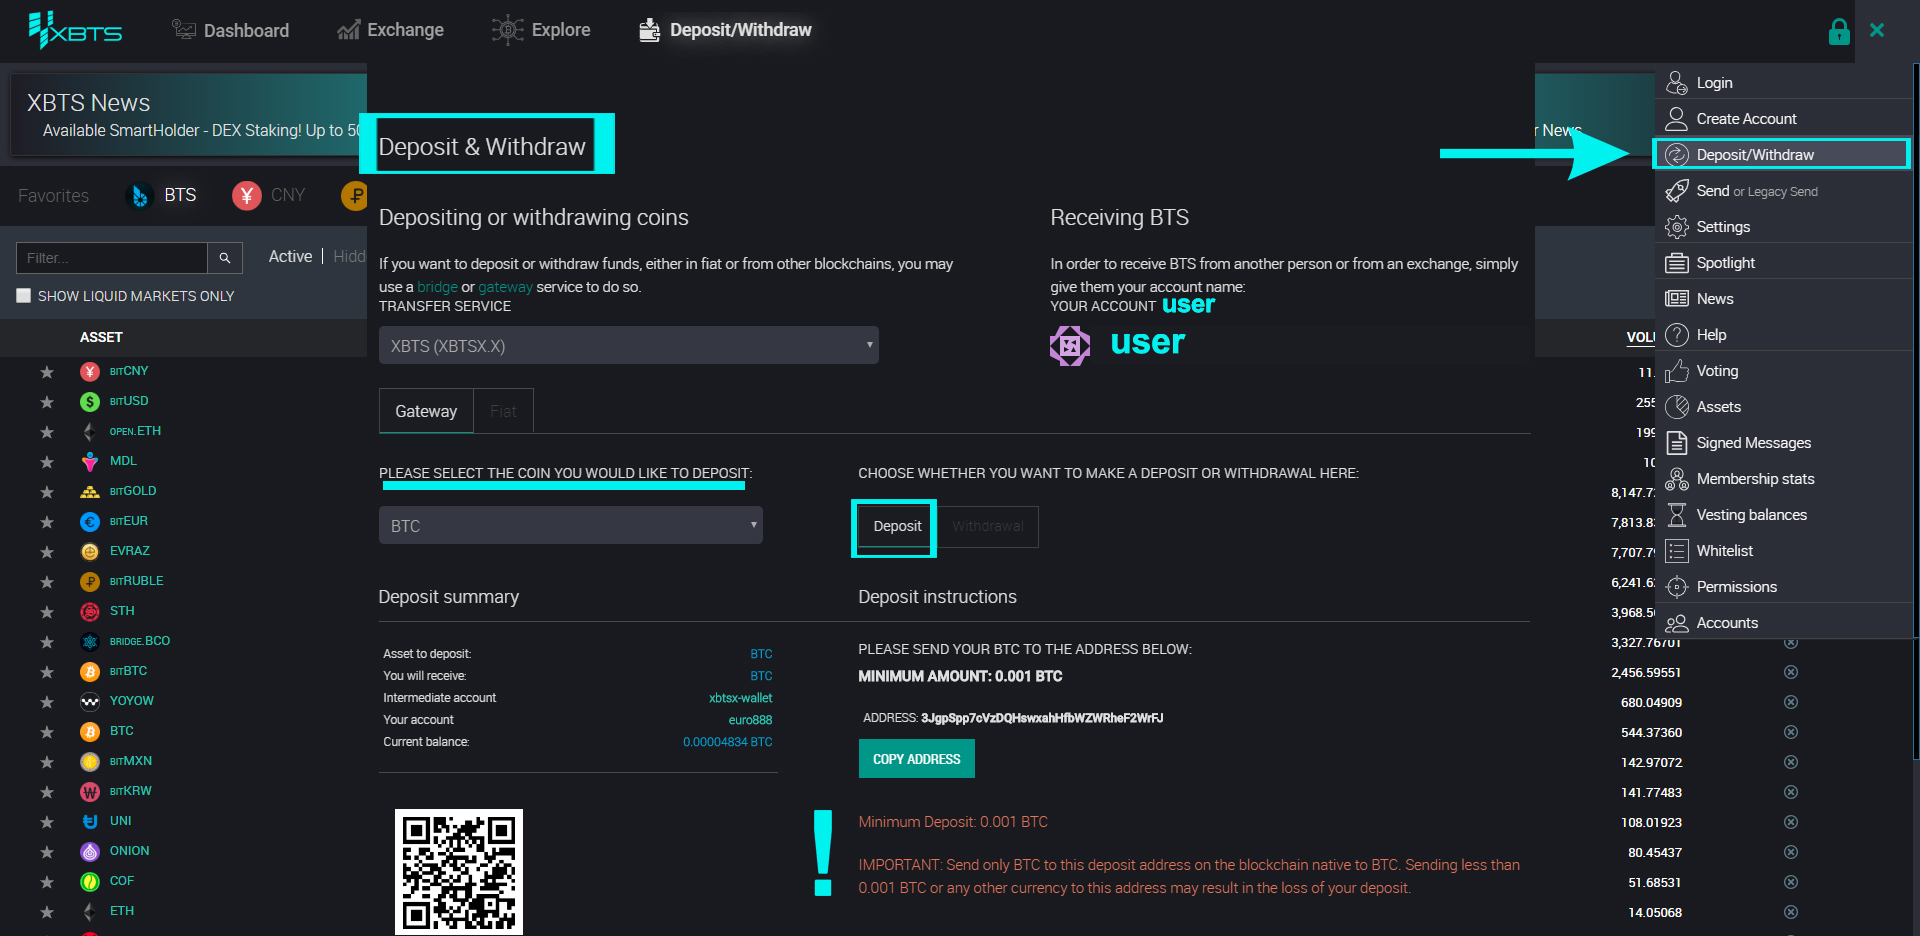Select the Deposit option button
The width and height of the screenshot is (1920, 936).
click(x=897, y=526)
